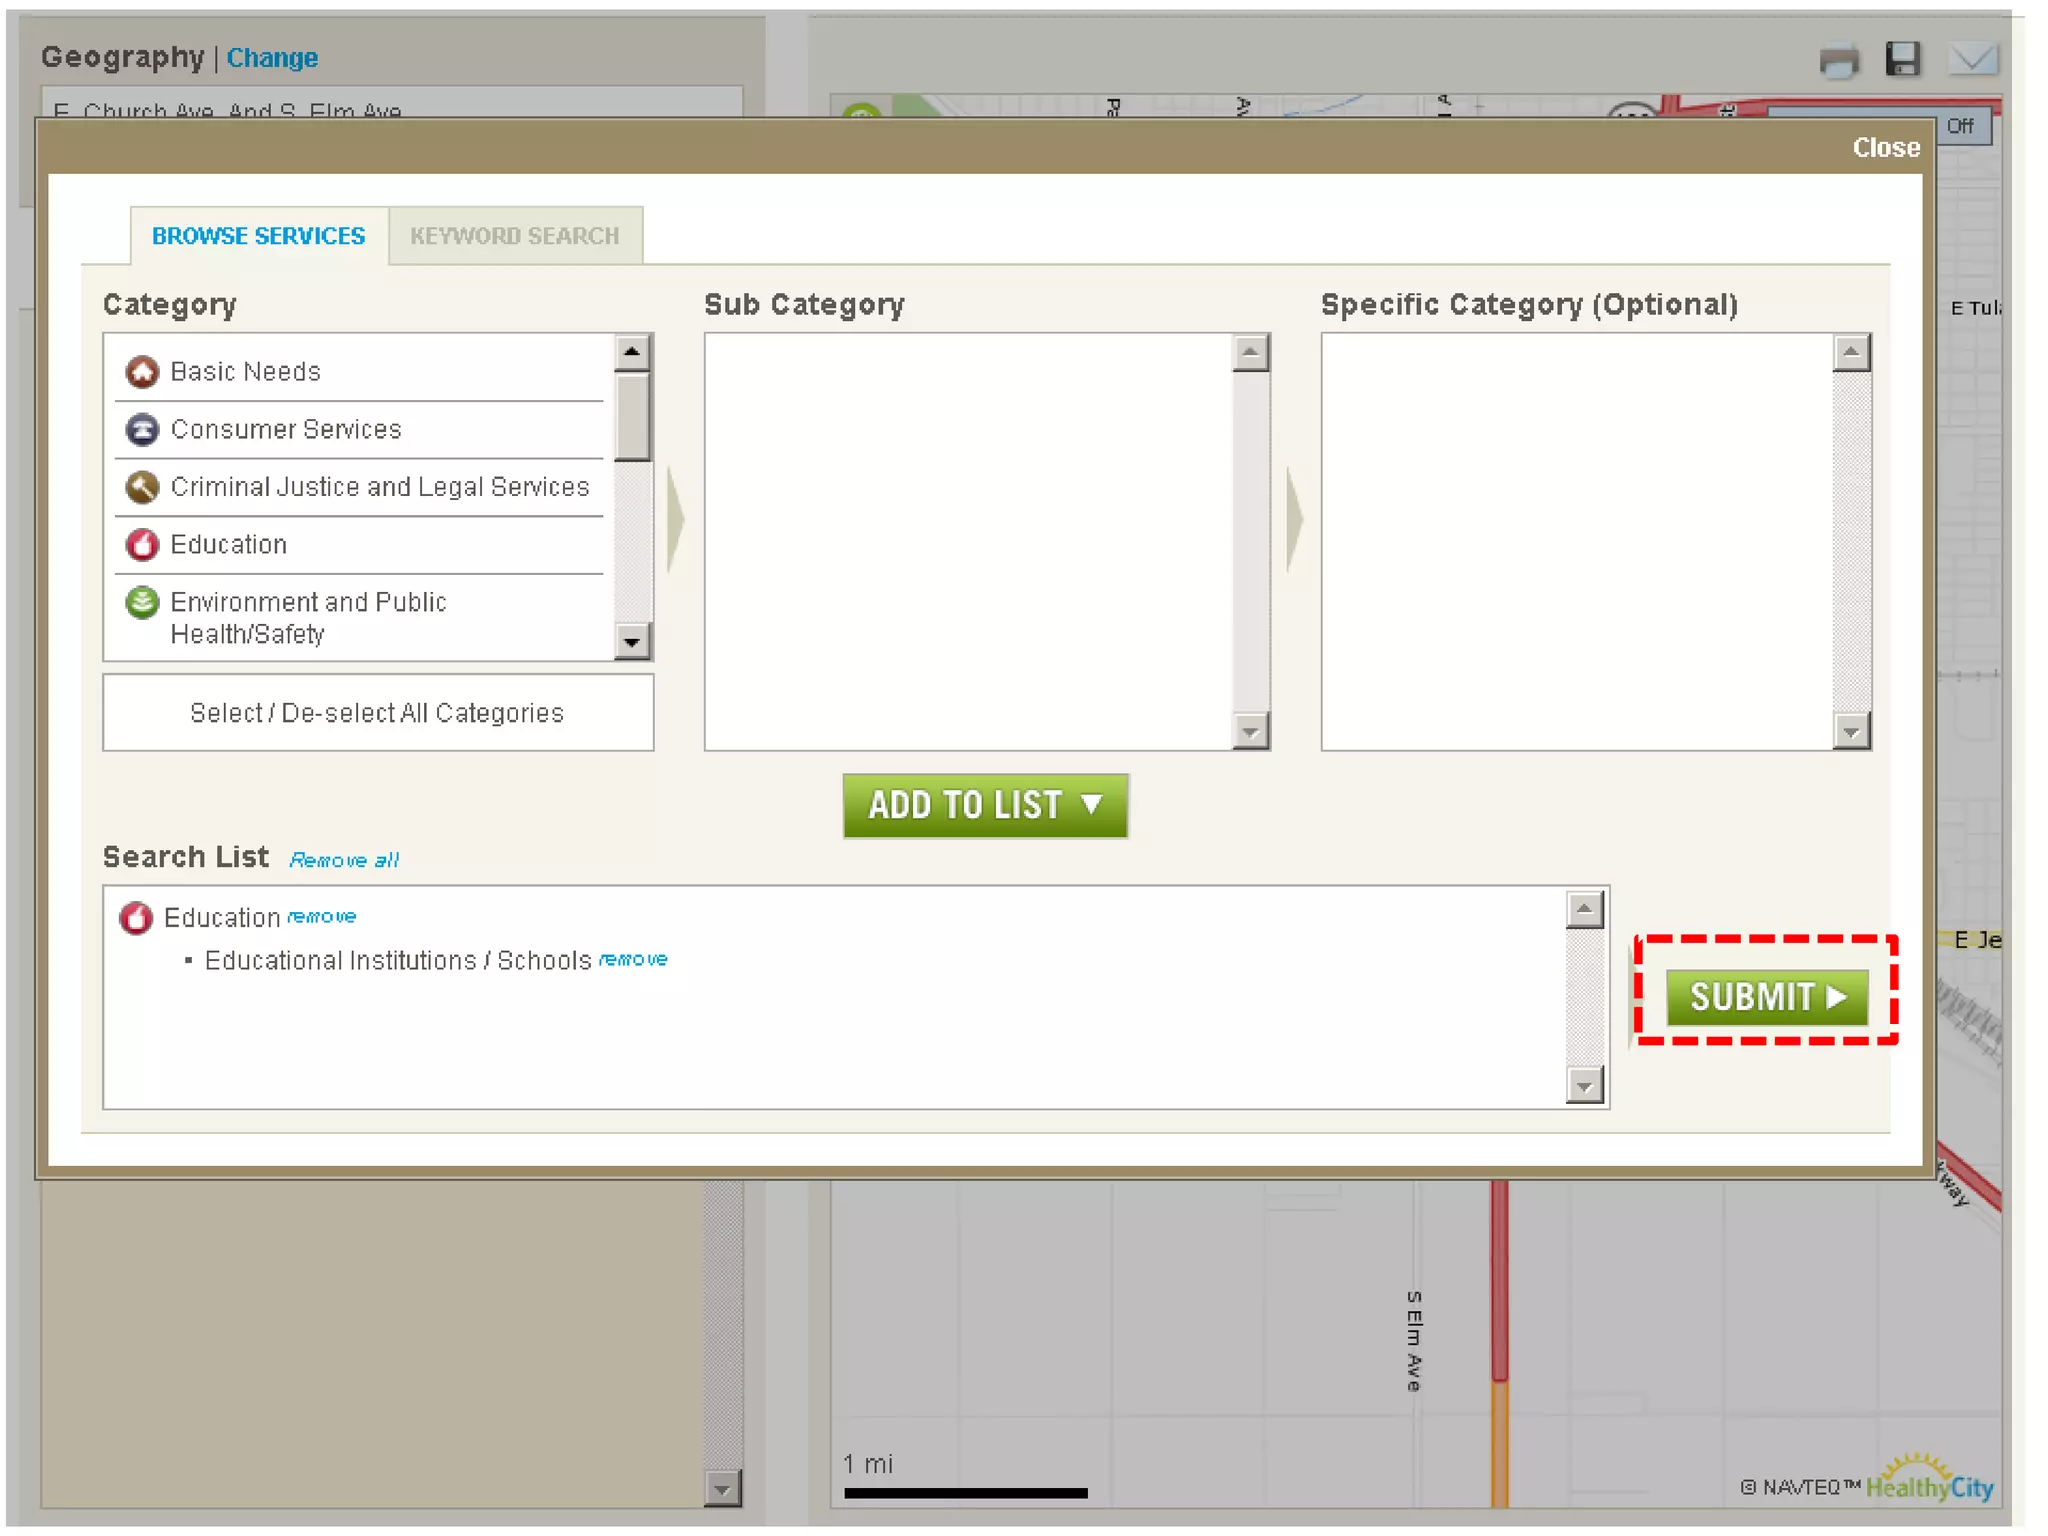The width and height of the screenshot is (2048, 1536).
Task: Remove Educational Institutions / Schools from list
Action: tap(633, 960)
